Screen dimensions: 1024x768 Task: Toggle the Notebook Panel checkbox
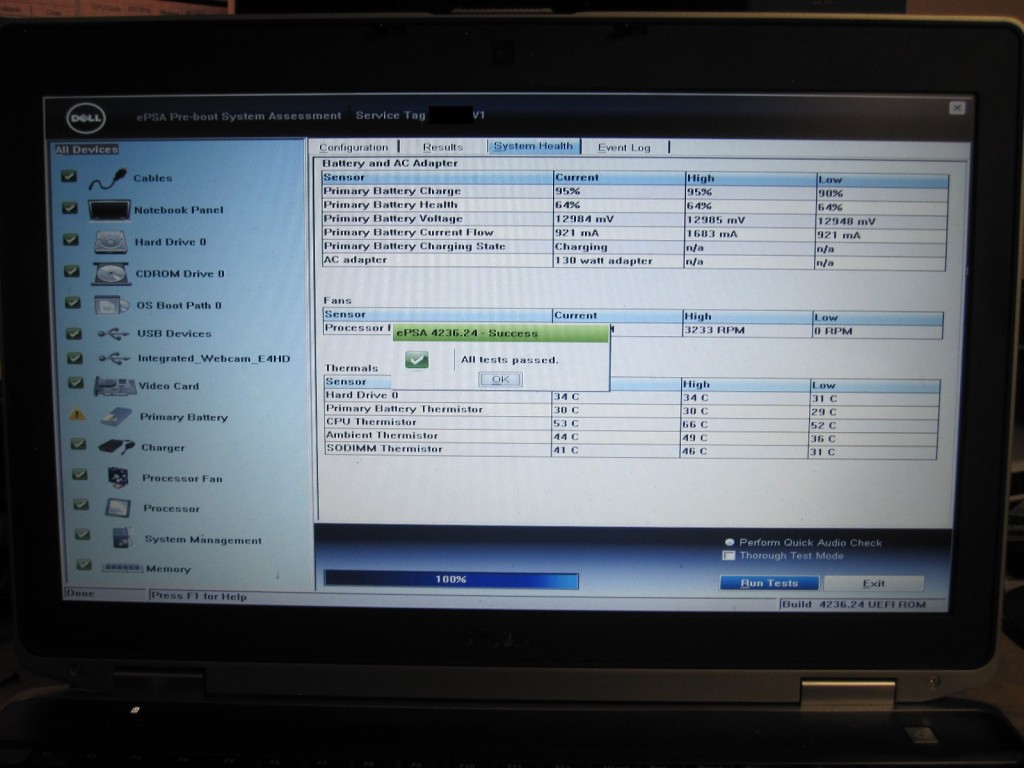[70, 208]
